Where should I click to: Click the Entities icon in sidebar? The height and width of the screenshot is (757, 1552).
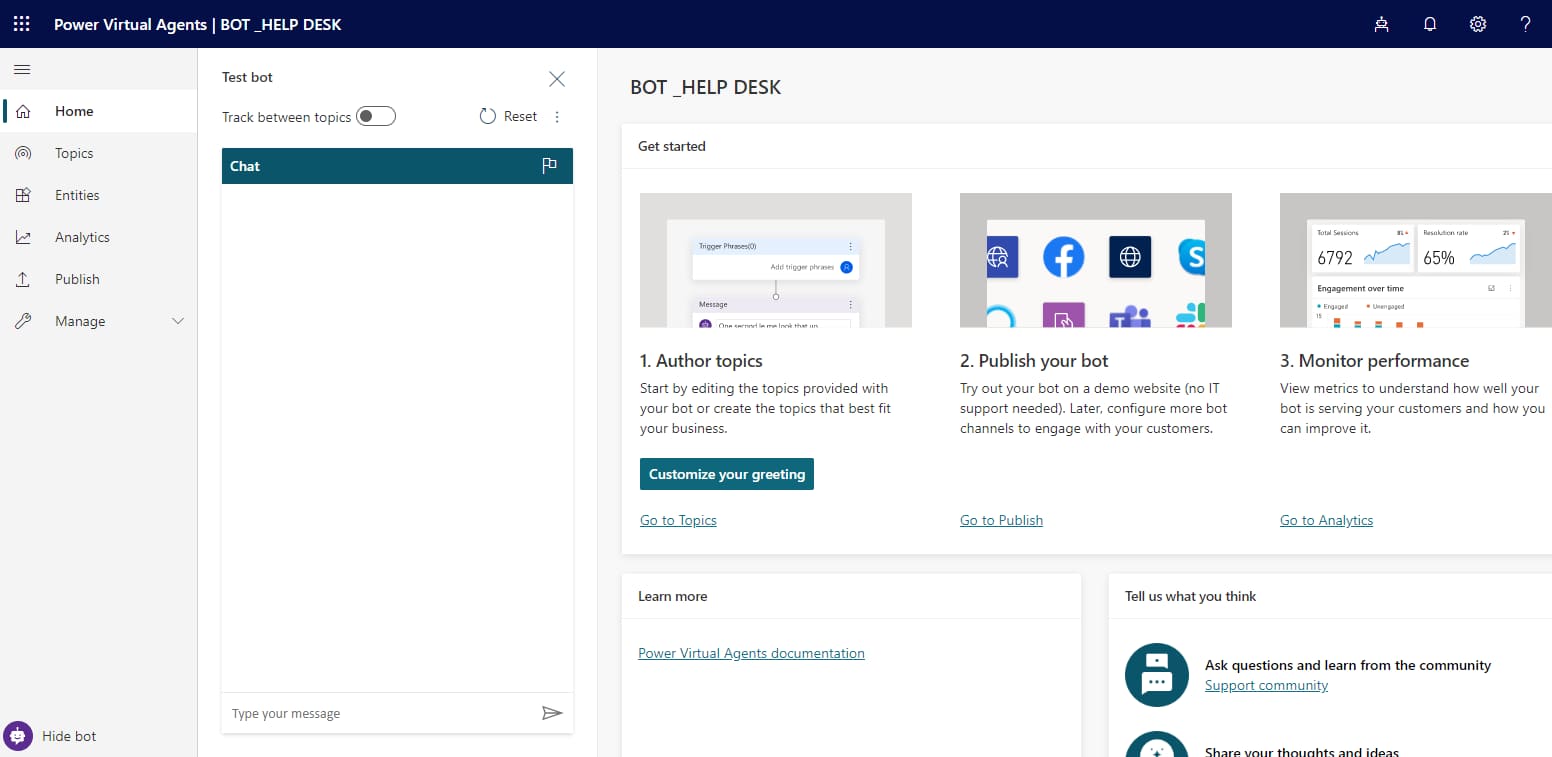(23, 195)
